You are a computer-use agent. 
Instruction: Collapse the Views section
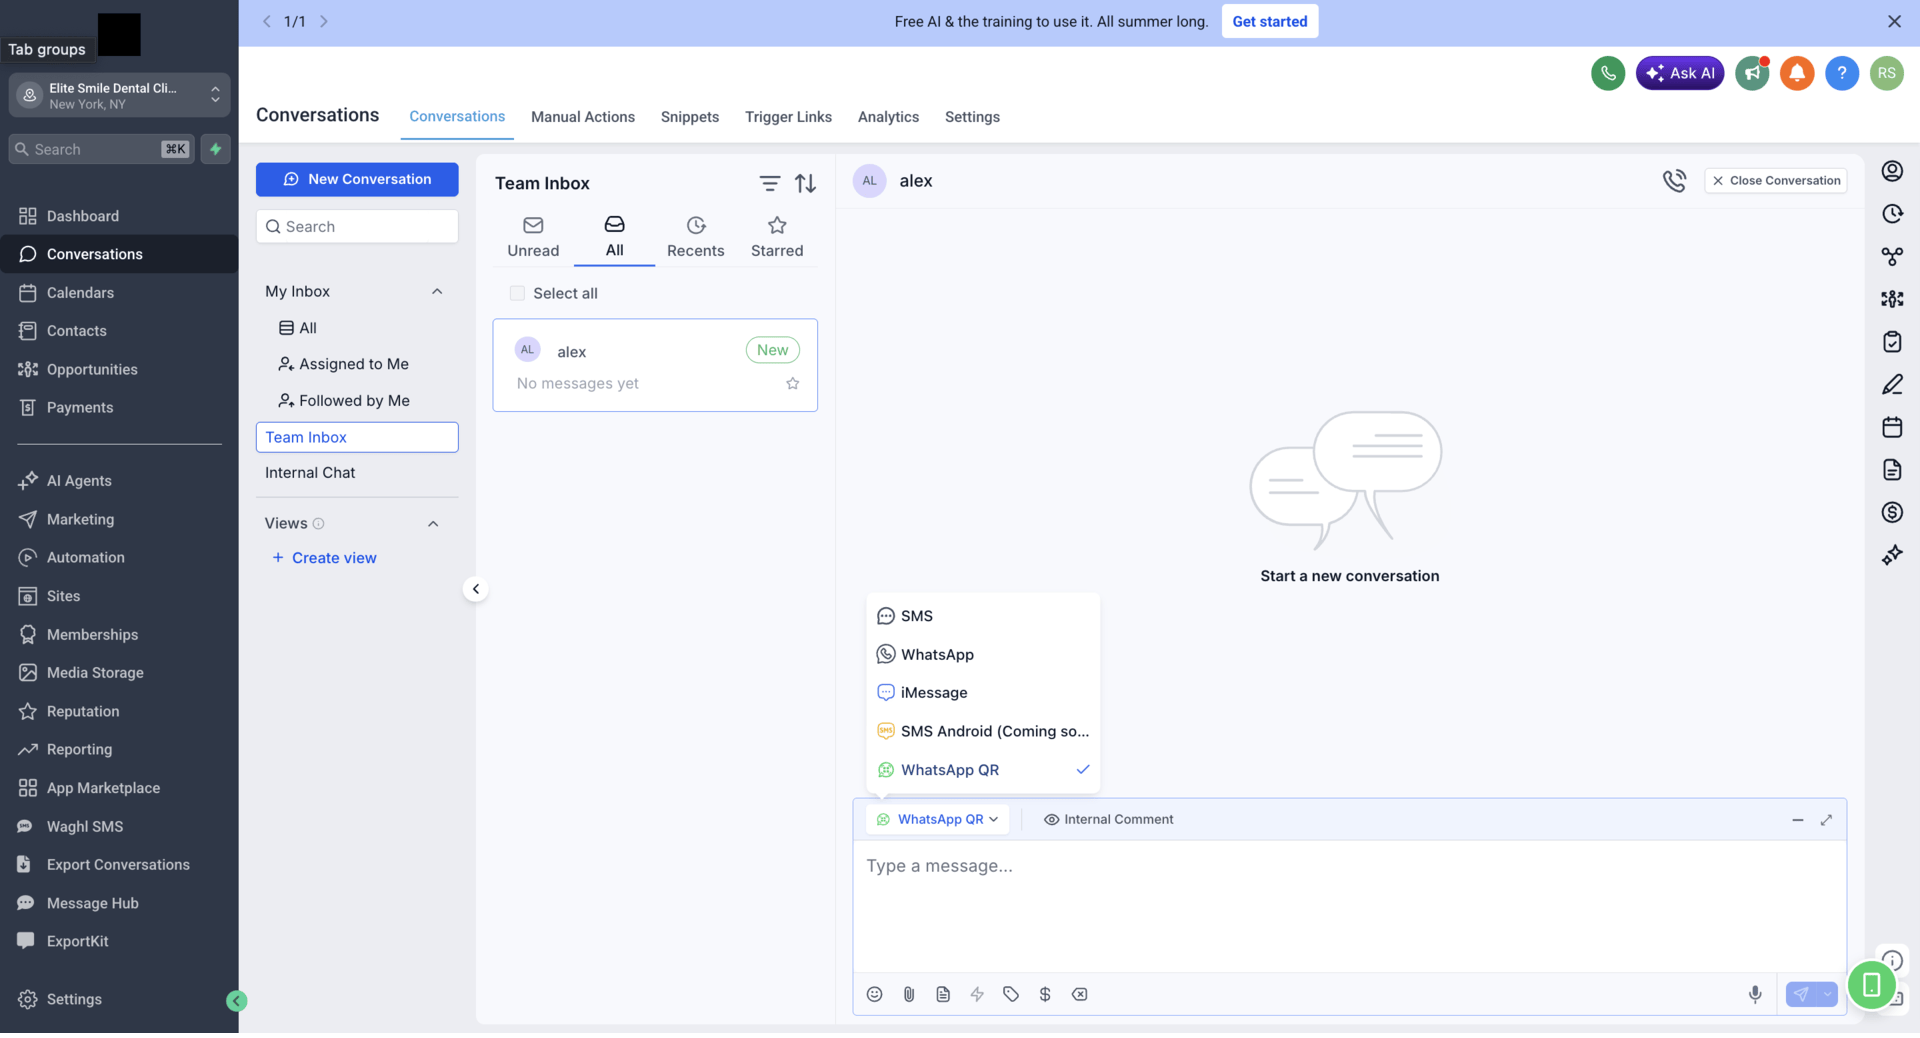tap(433, 523)
